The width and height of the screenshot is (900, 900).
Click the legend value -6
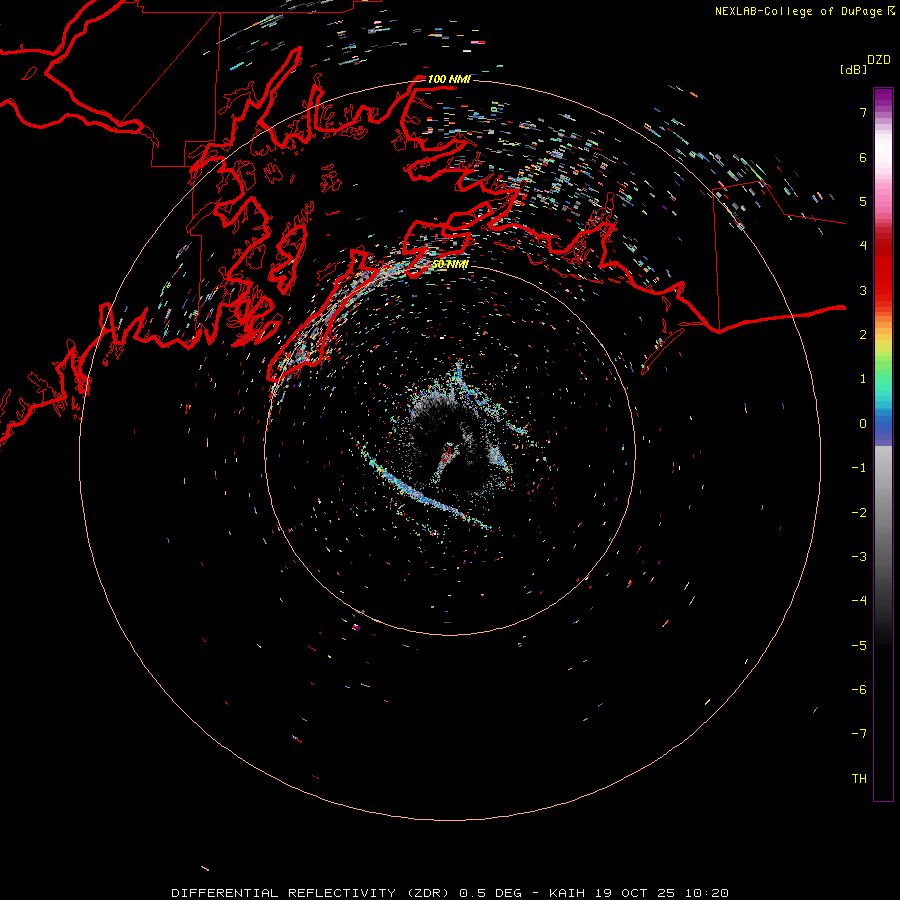point(859,689)
